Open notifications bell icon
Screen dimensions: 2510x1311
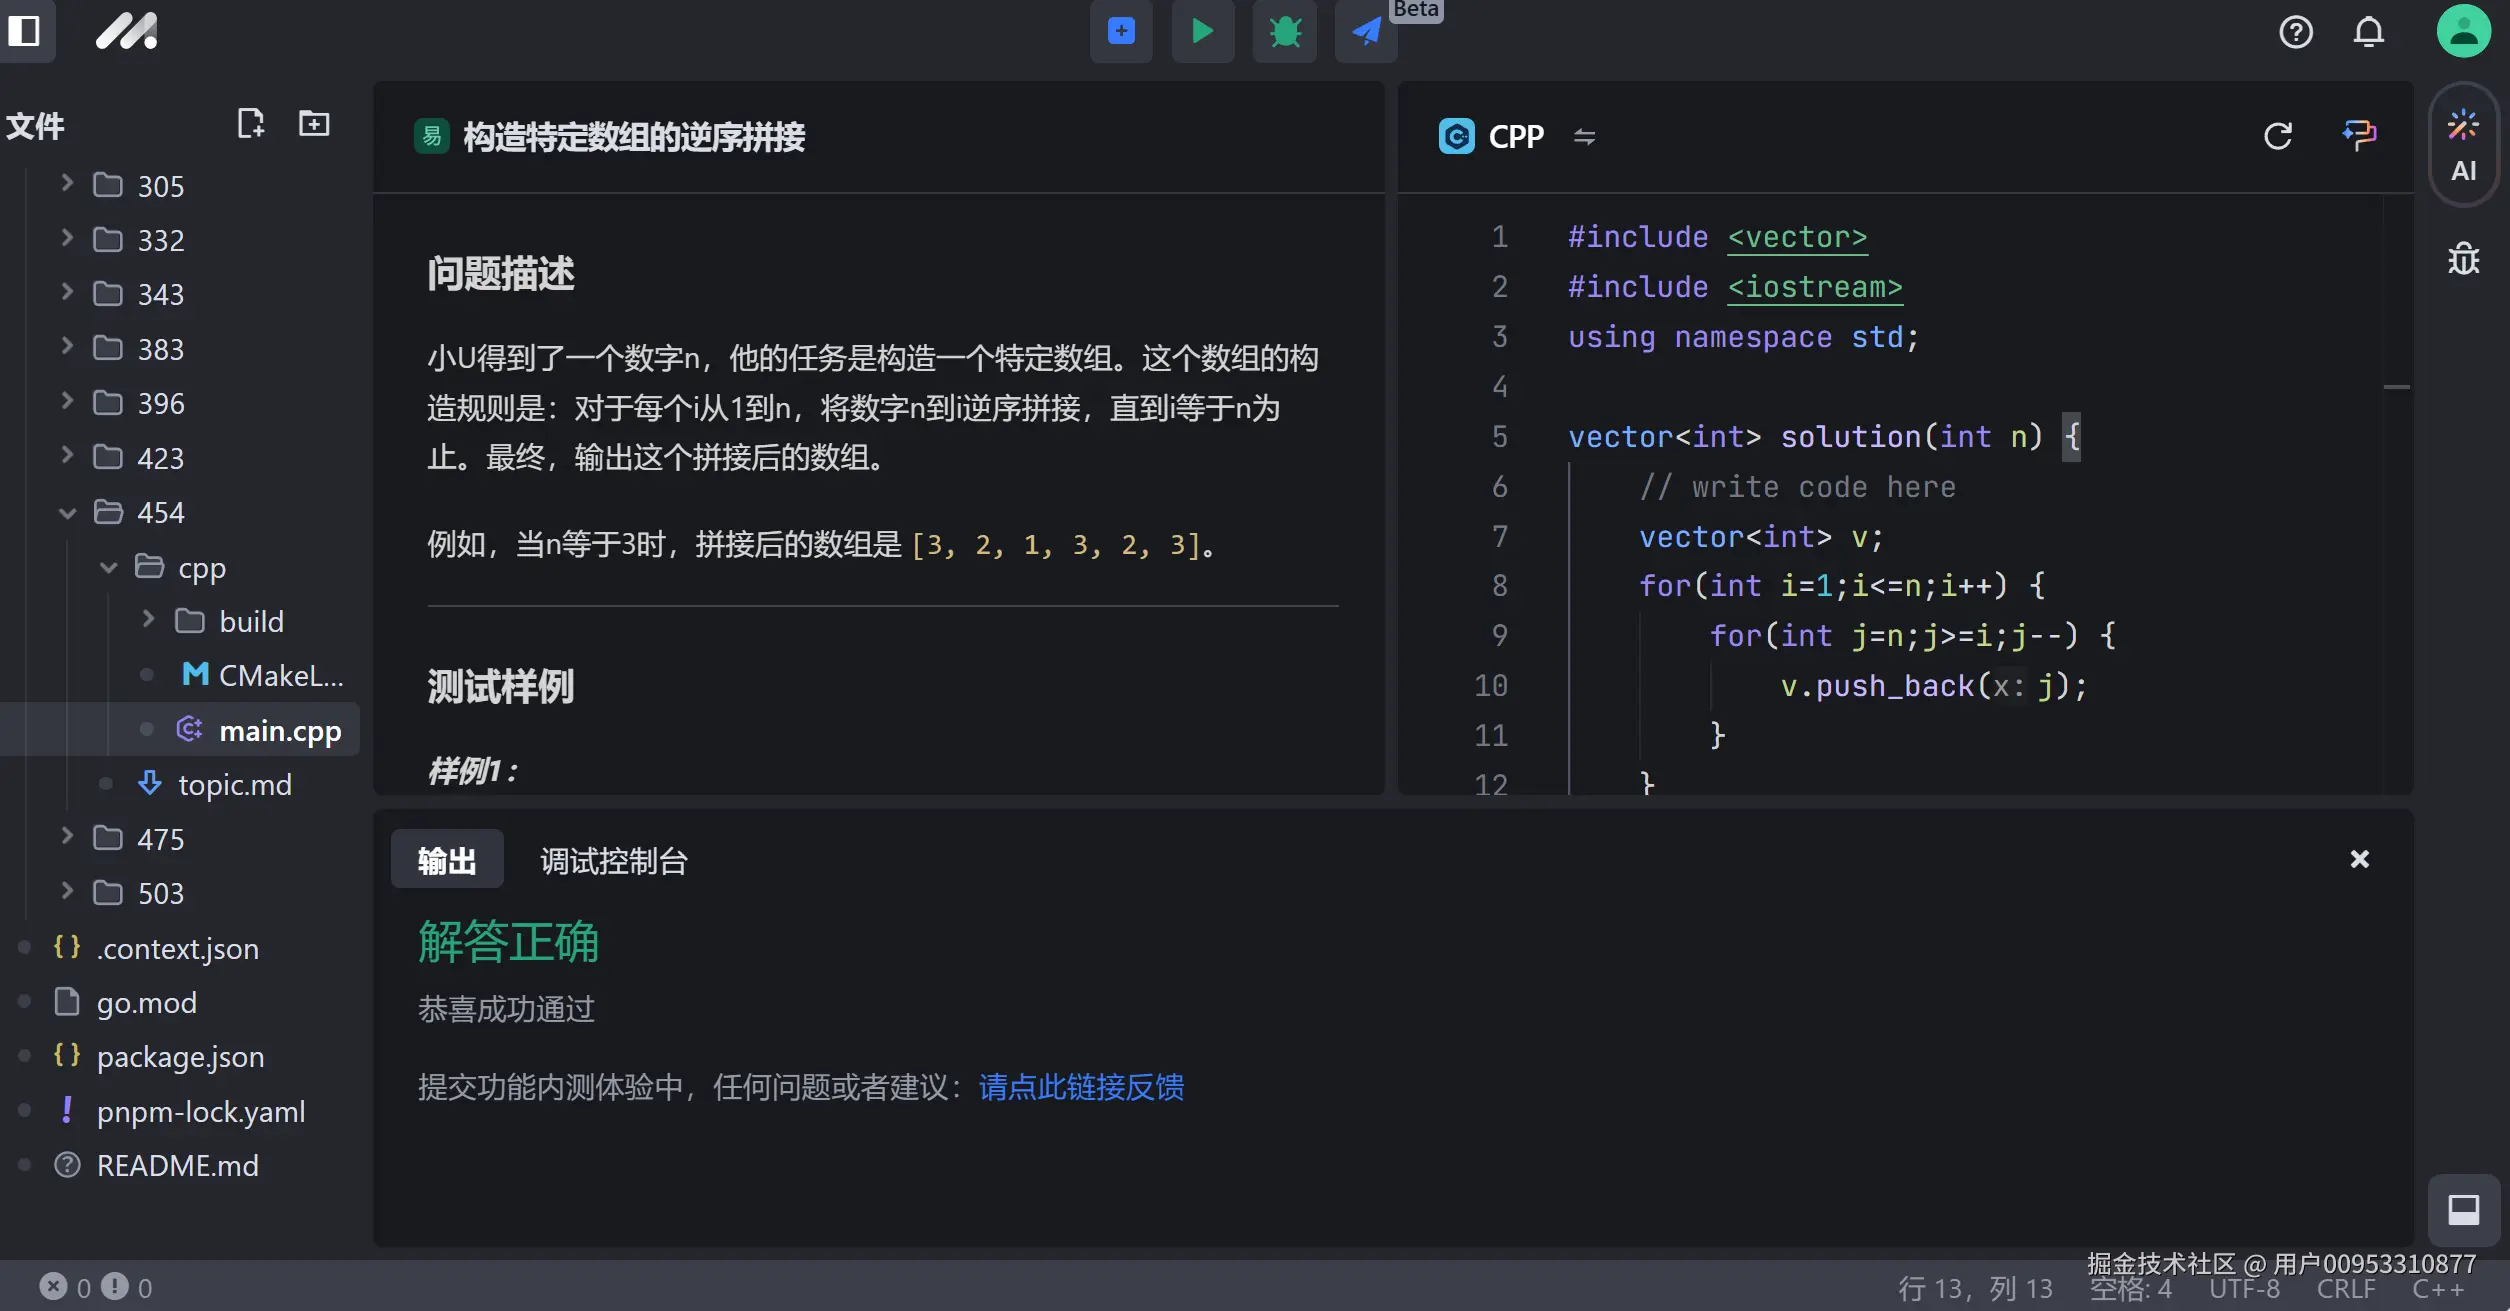coord(2369,32)
